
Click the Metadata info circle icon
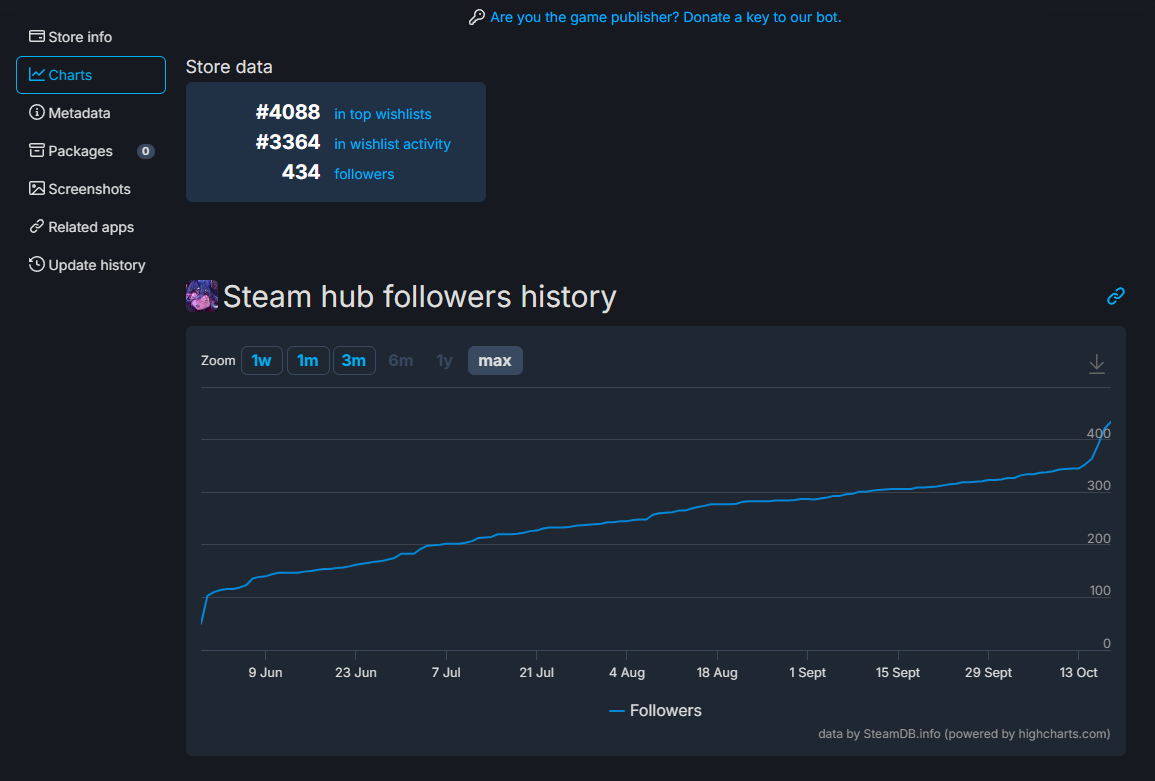[37, 112]
